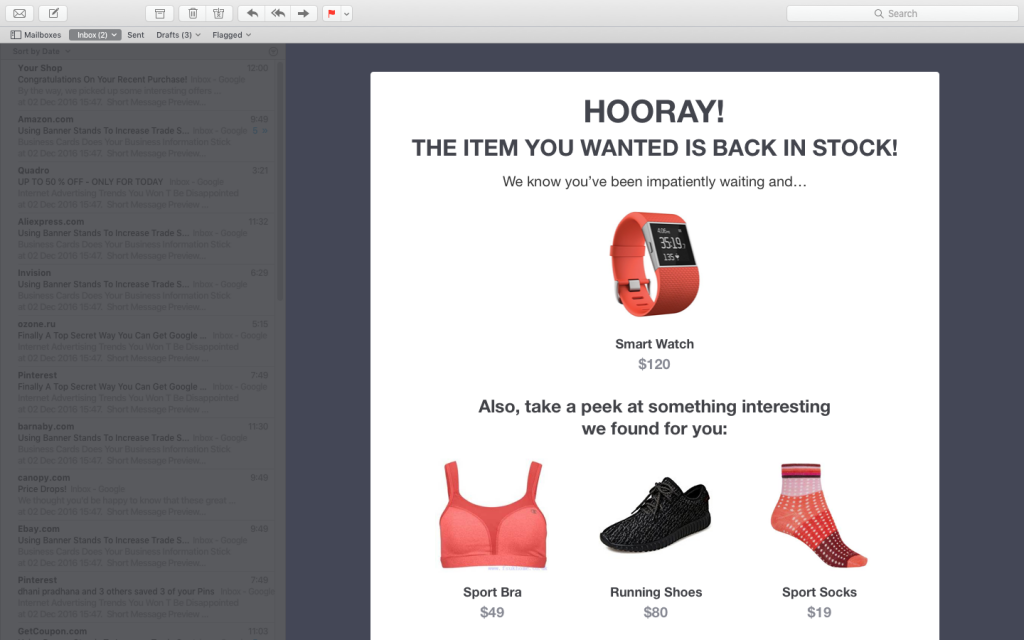1024x640 pixels.
Task: Click the Sport Bra product name
Action: click(x=492, y=592)
